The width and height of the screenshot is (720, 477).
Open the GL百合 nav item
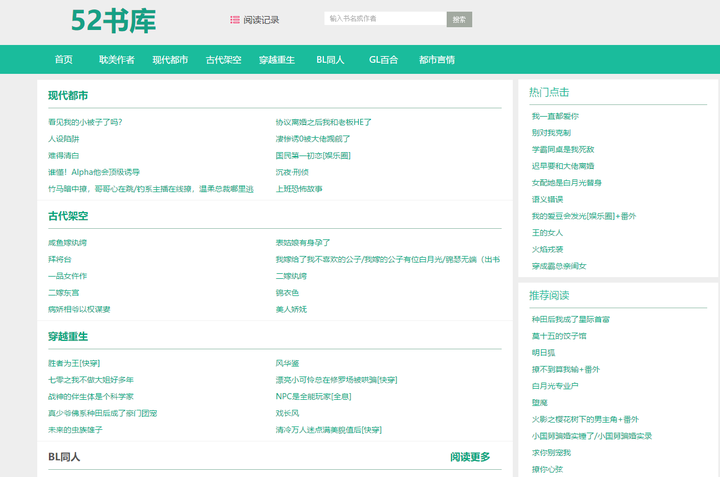383,60
